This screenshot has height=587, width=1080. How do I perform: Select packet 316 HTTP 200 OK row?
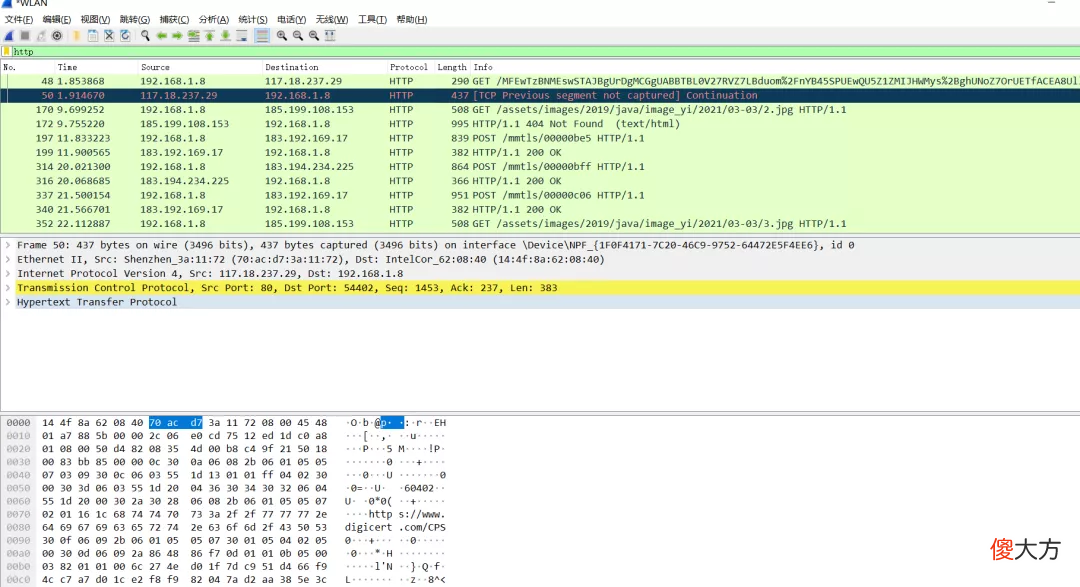tap(540, 181)
